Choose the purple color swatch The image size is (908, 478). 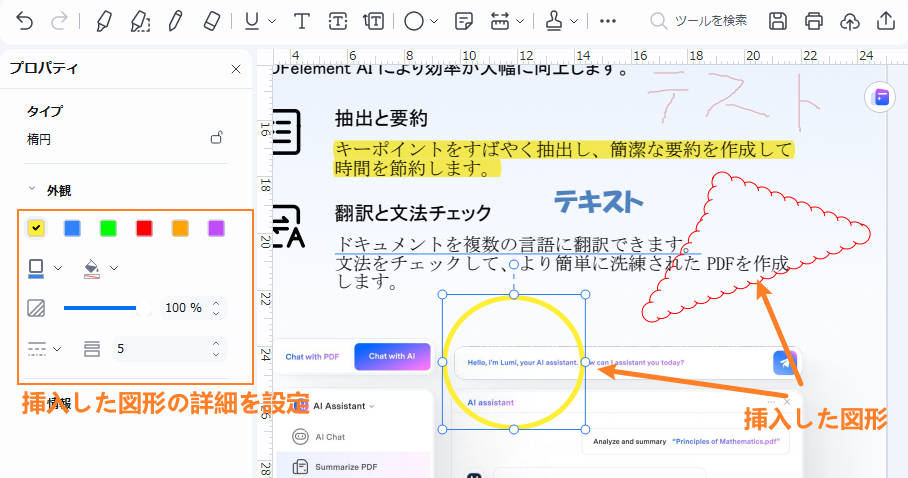216,228
